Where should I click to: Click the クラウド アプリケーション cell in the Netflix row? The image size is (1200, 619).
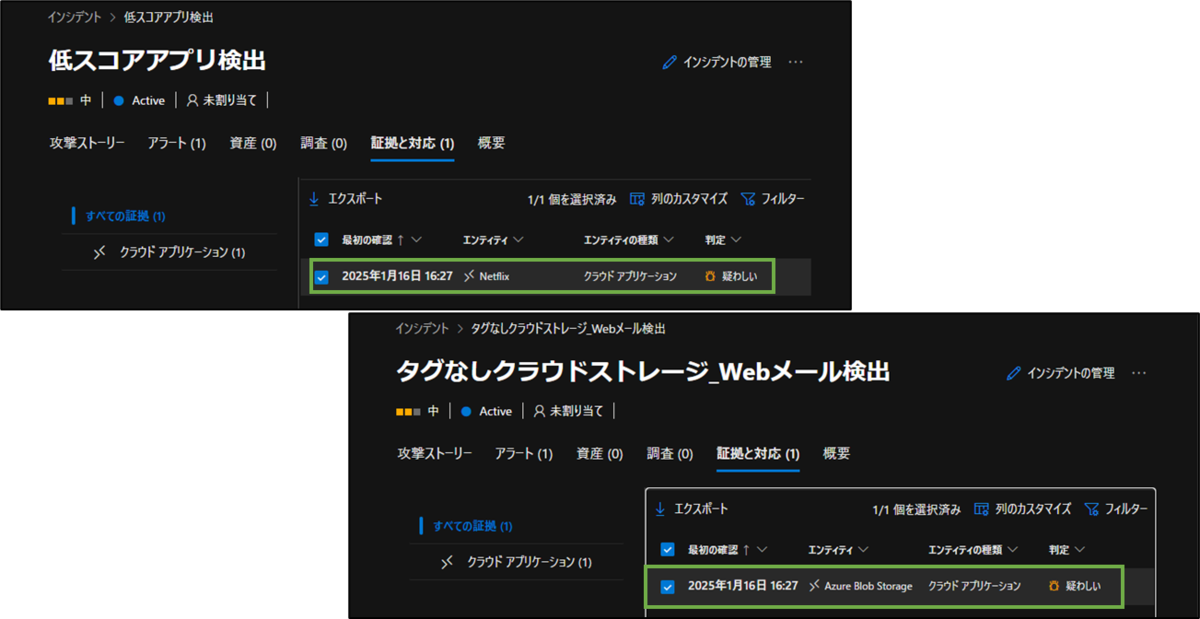click(630, 276)
